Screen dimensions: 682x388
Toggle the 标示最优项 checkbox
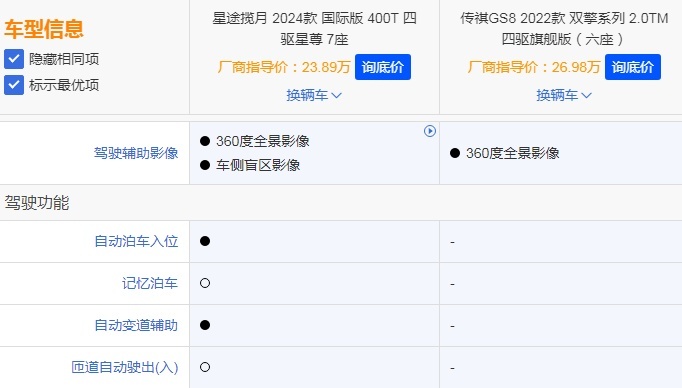pyautogui.click(x=14, y=84)
